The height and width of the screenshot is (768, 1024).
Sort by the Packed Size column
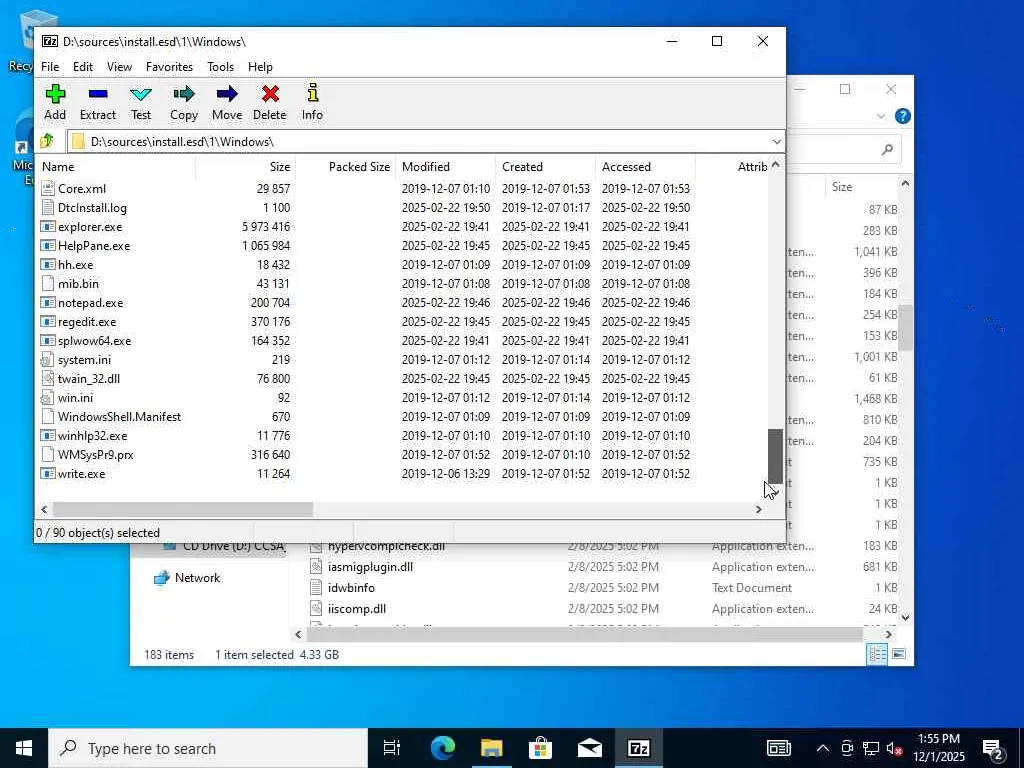click(345, 167)
